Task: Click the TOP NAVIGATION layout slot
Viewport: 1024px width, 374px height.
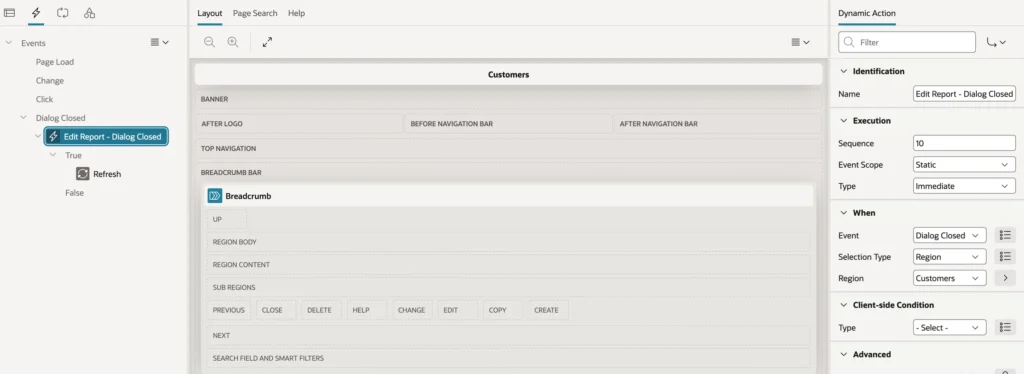Action: 508,148
